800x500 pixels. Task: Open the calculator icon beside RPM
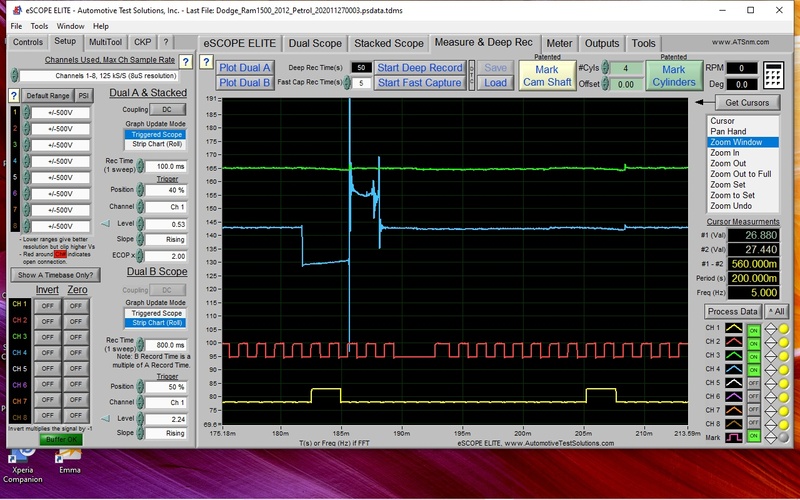(x=774, y=76)
